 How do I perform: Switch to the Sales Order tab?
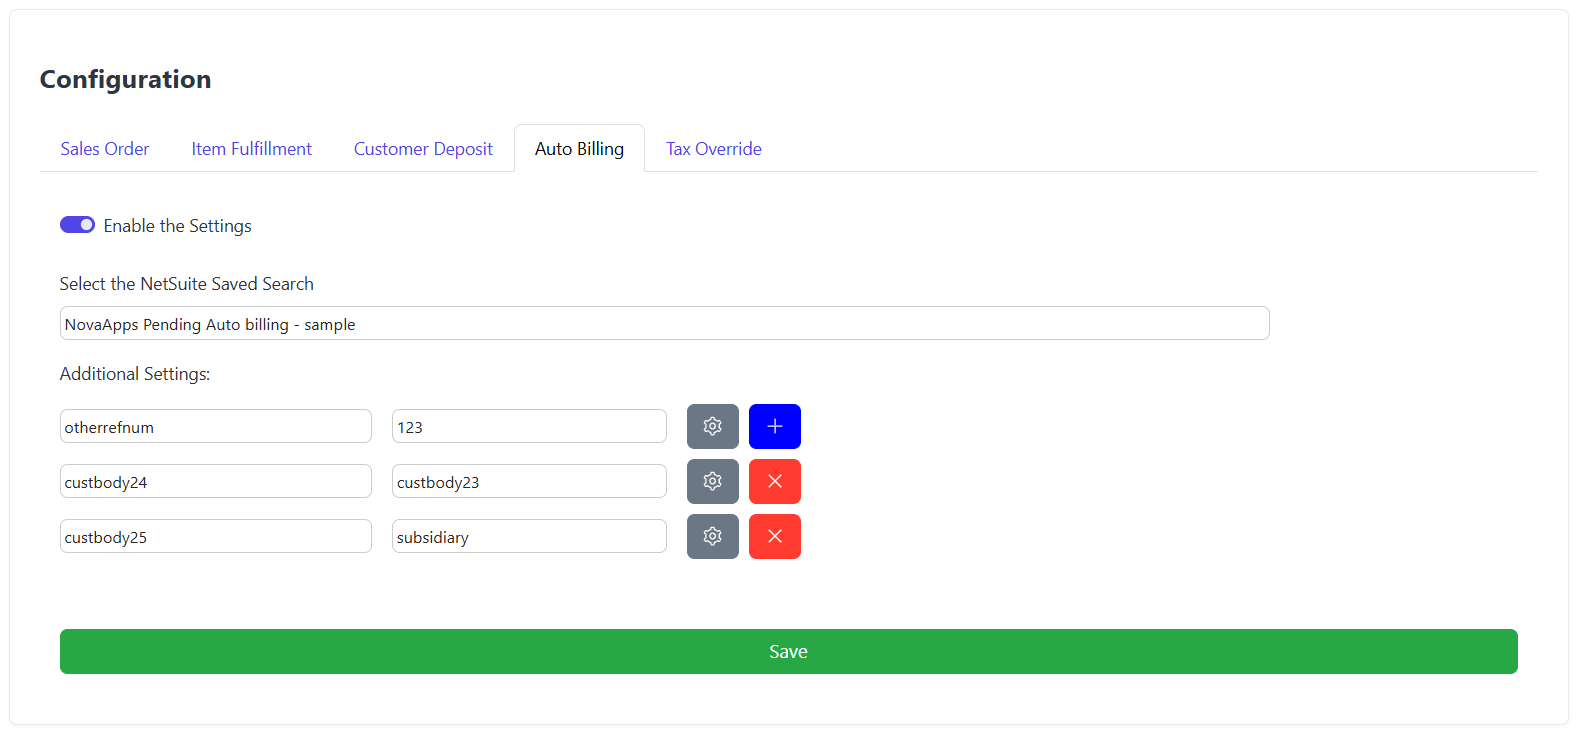[x=105, y=149]
